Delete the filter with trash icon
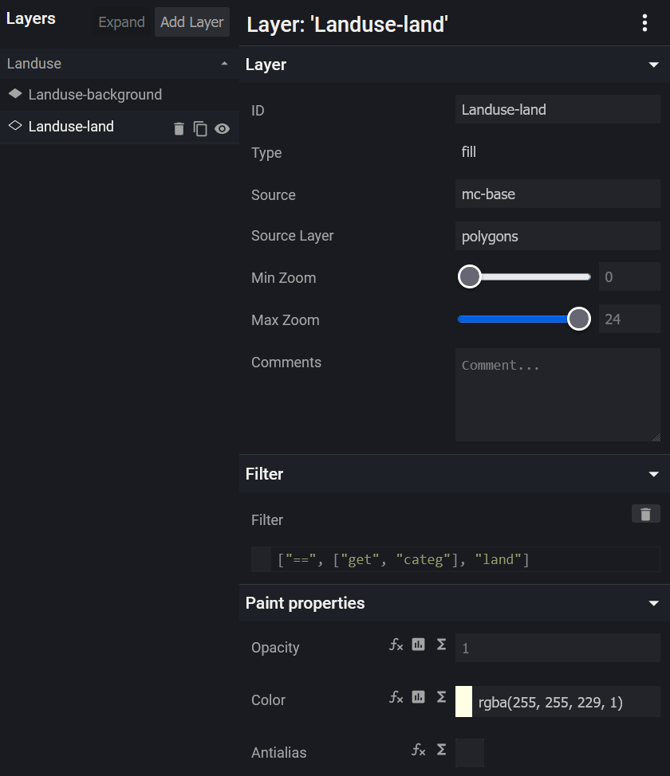The width and height of the screenshot is (670, 776). [x=645, y=514]
